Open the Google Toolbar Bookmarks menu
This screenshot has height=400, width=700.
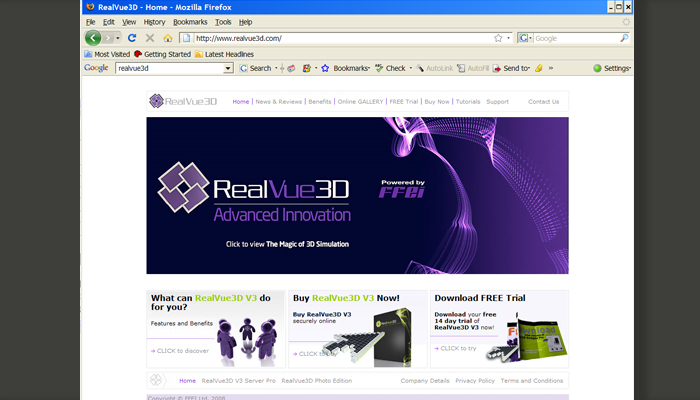(345, 68)
